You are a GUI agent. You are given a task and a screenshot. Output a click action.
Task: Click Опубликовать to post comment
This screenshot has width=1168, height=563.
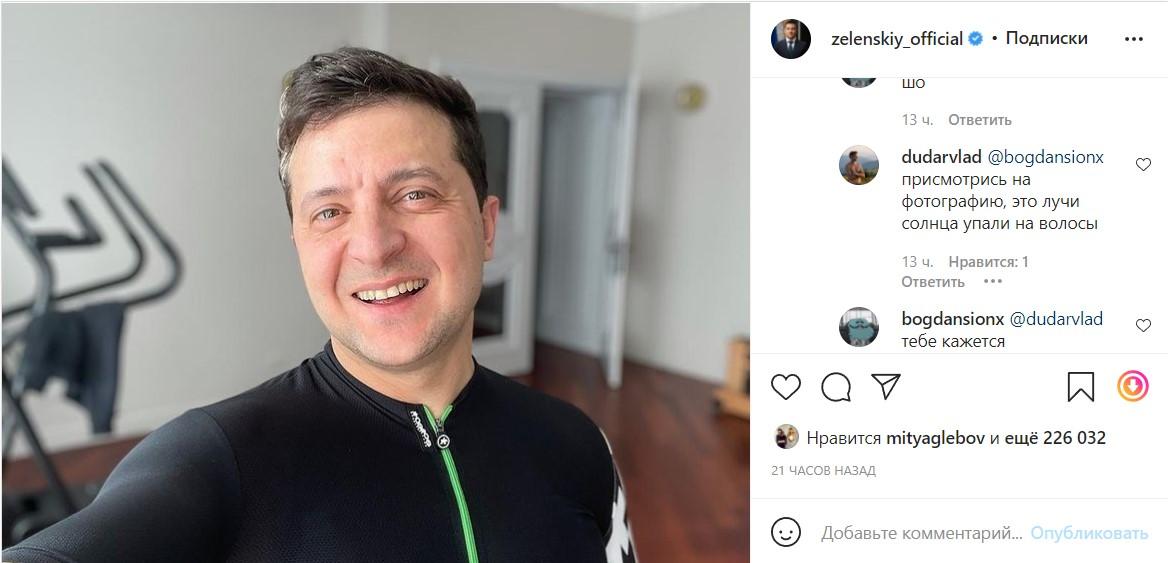tap(1089, 533)
